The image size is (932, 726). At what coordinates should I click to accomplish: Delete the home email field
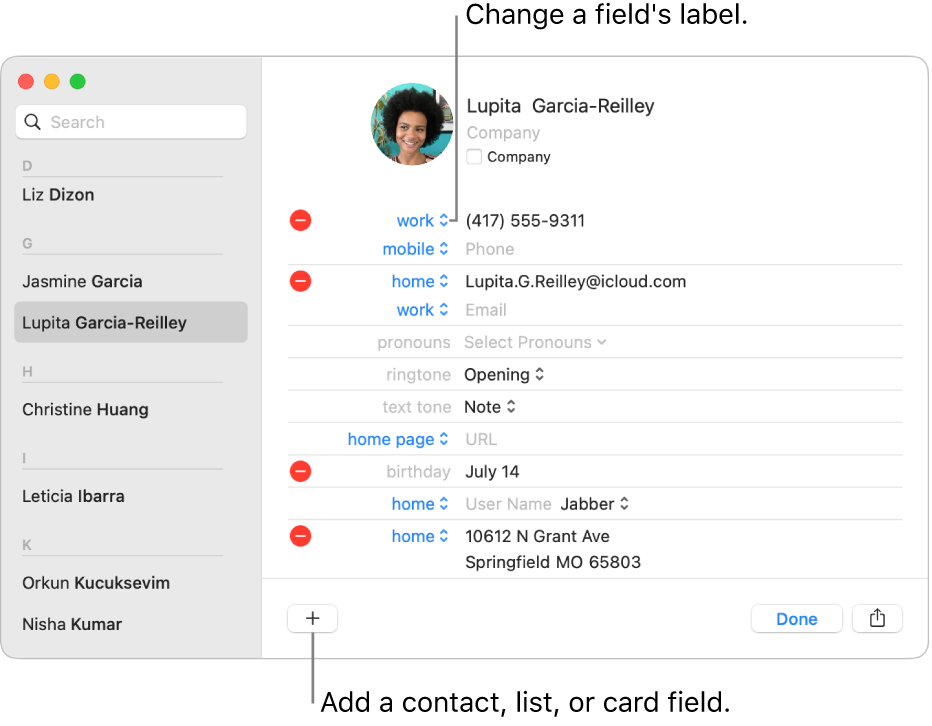pos(300,282)
